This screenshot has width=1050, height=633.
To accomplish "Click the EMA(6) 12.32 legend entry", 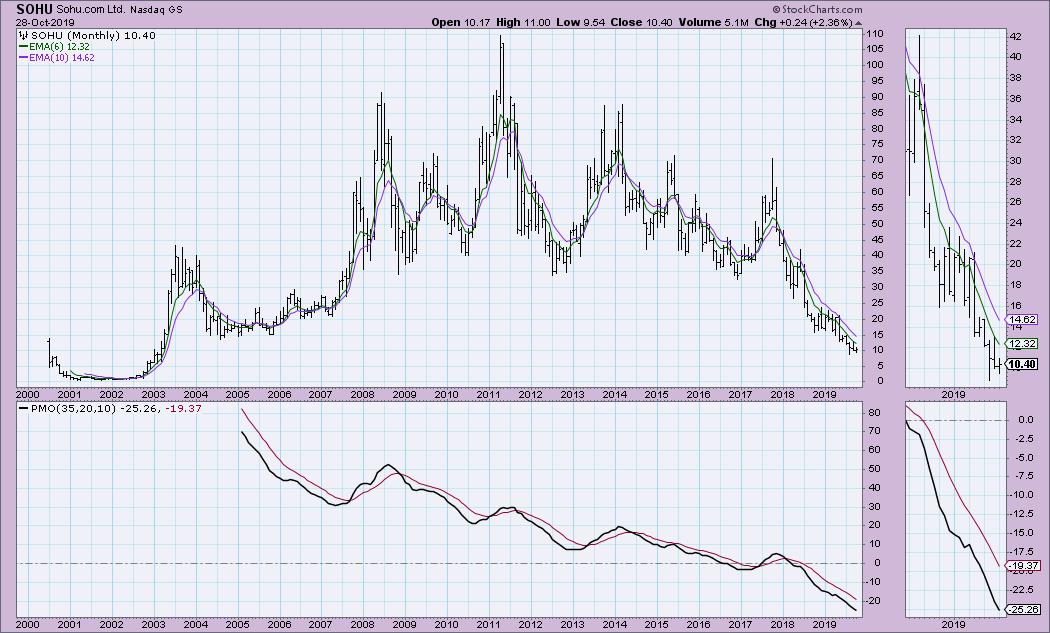I will tap(58, 47).
